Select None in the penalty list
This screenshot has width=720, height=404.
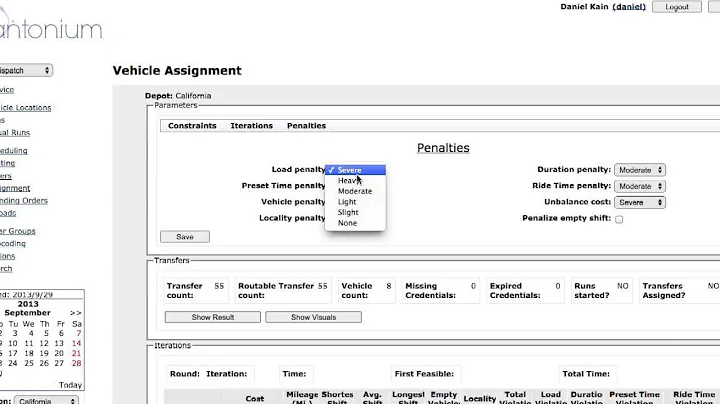point(355,223)
